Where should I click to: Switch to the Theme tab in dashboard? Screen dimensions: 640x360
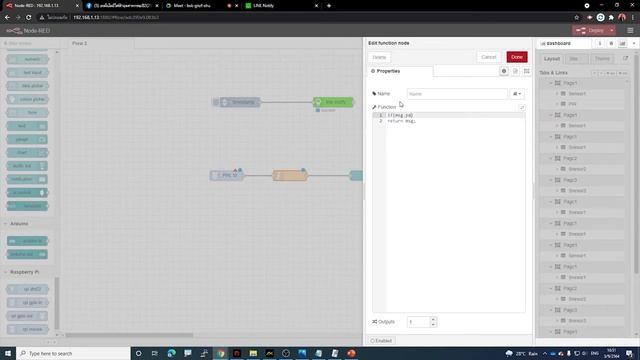tap(602, 59)
